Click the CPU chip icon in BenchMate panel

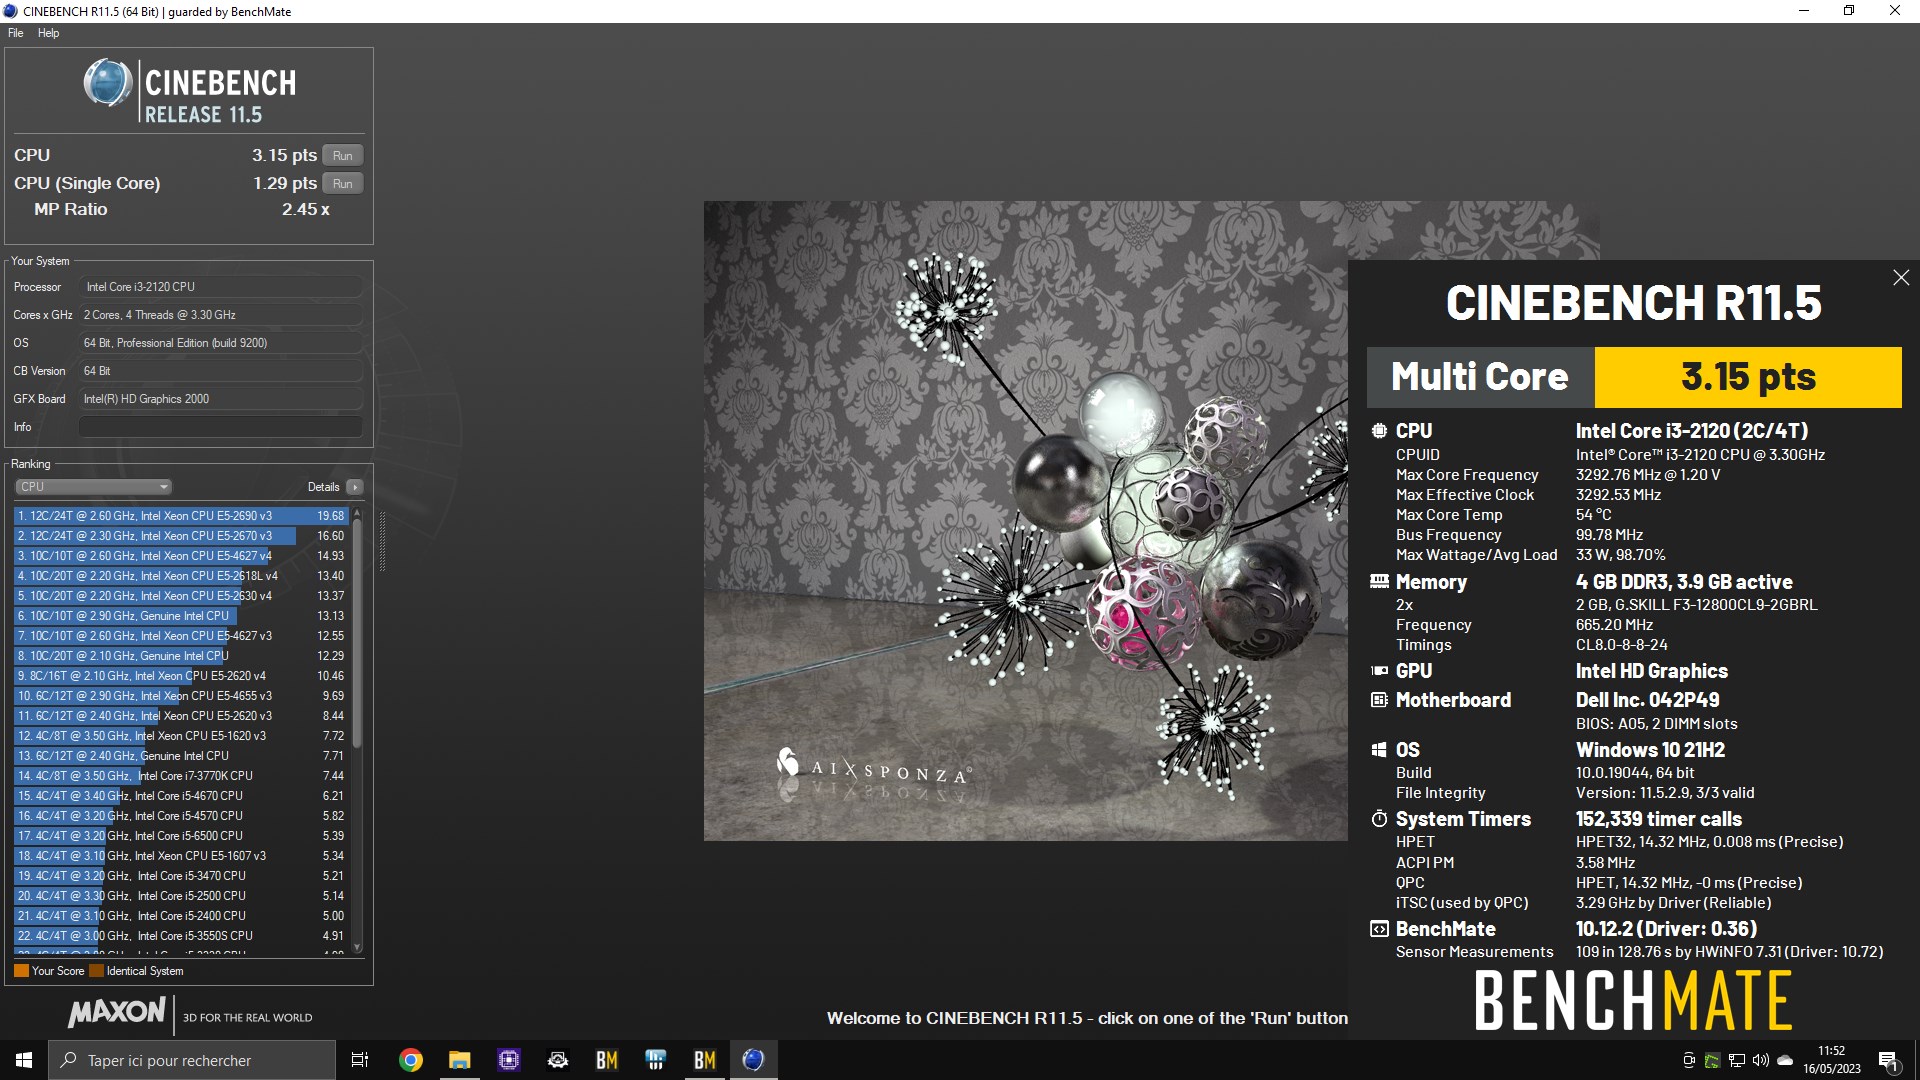pyautogui.click(x=1379, y=431)
